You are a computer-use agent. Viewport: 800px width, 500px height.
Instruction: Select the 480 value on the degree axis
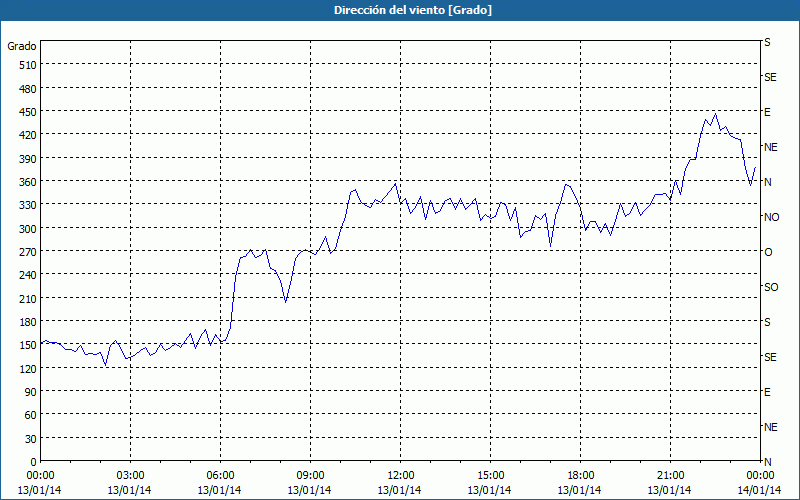point(28,89)
